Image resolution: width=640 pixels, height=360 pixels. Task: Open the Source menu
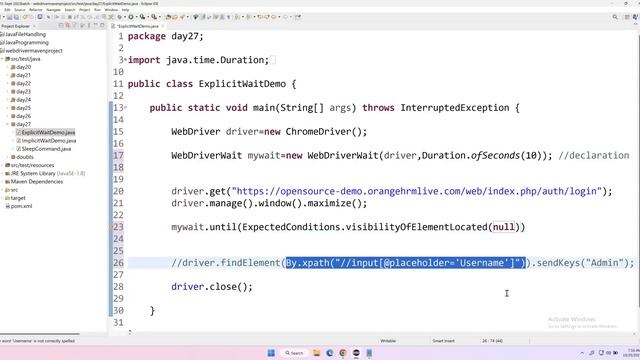[x=20, y=10]
